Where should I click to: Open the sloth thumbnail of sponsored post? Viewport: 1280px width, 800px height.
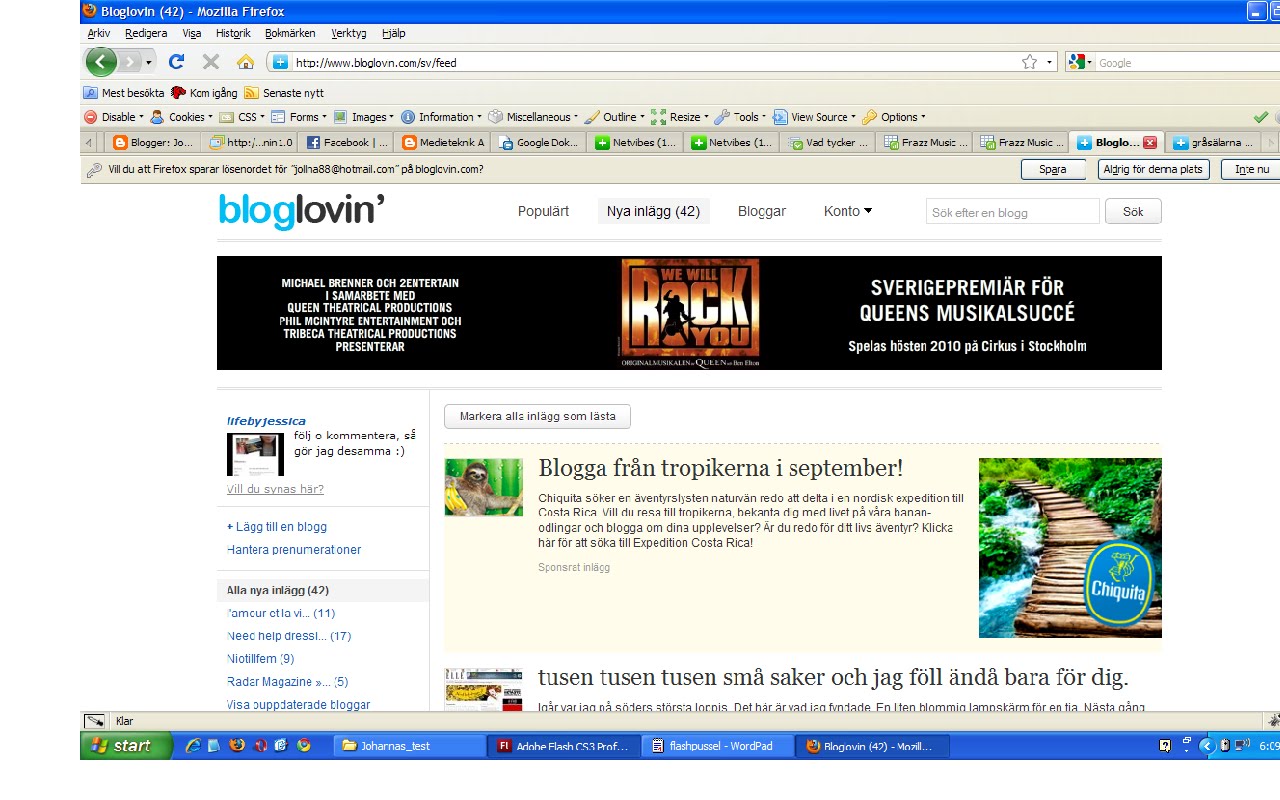[484, 487]
